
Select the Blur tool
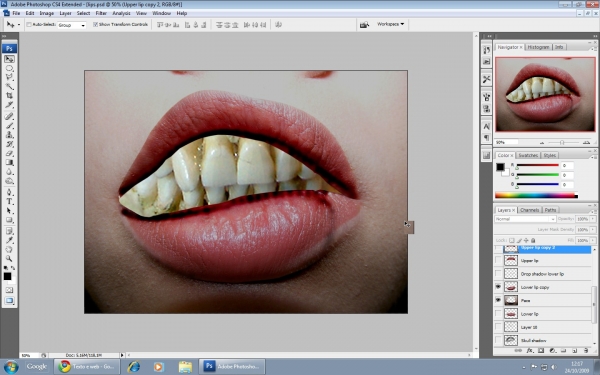pos(9,172)
